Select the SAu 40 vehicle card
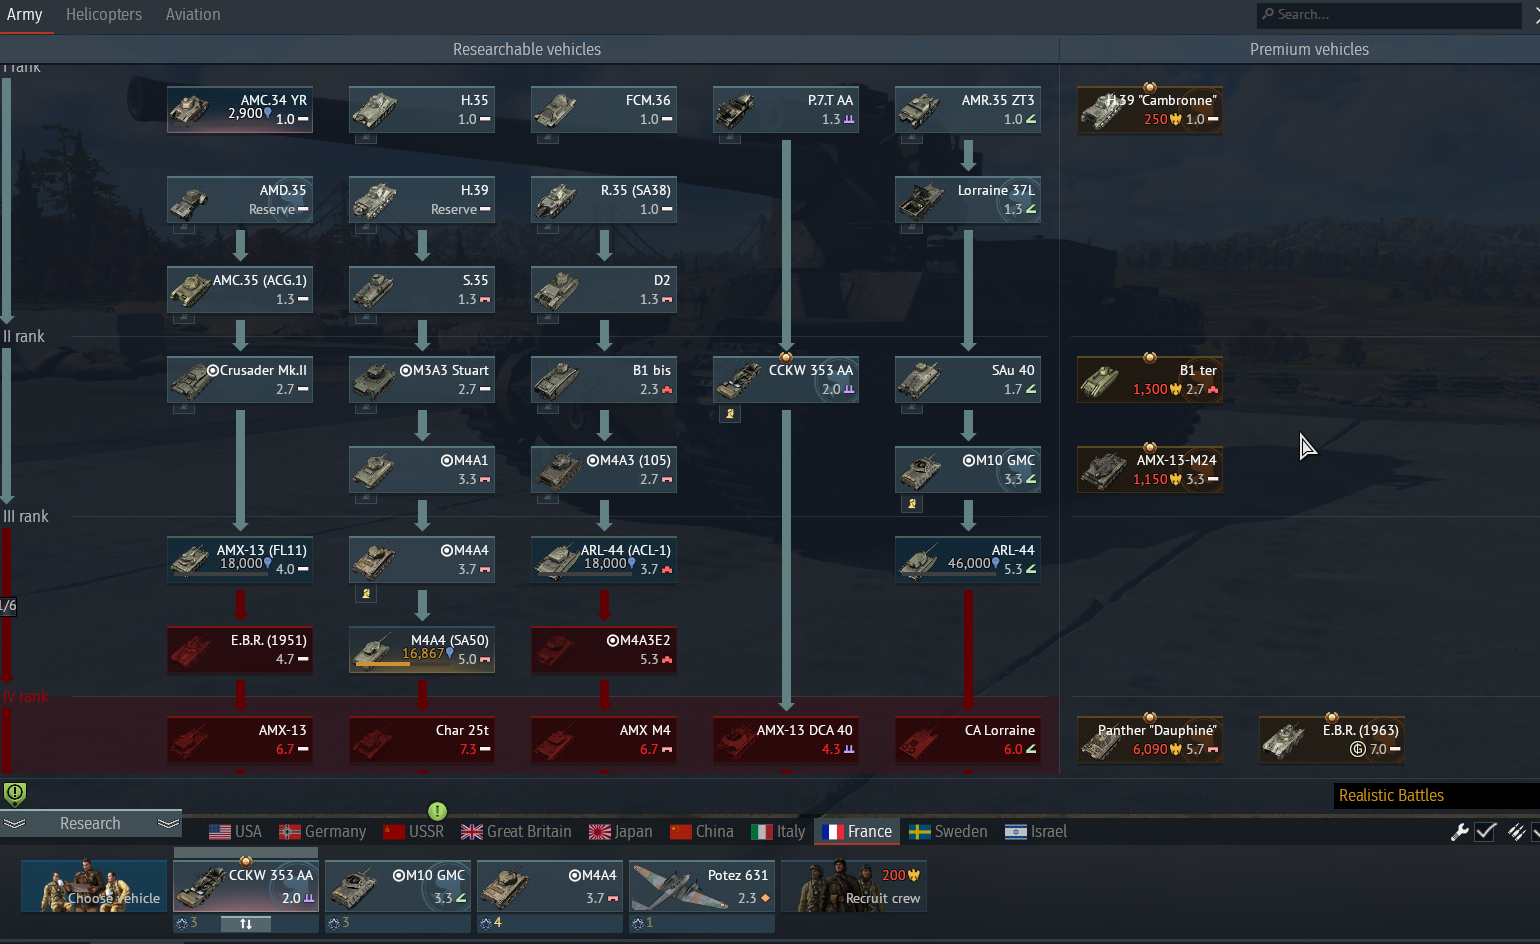 (968, 380)
